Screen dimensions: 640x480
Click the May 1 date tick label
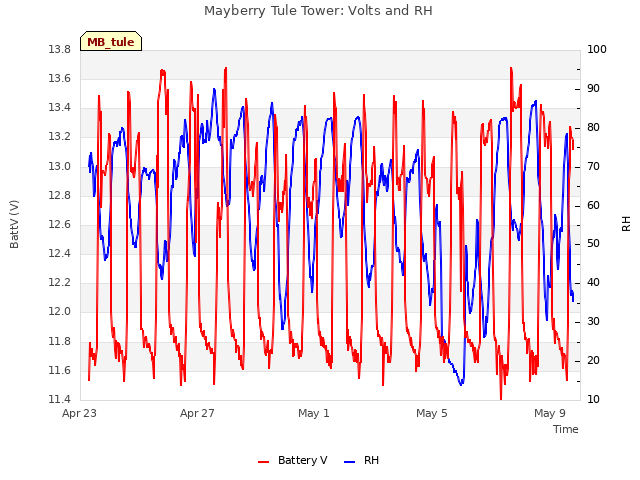pyautogui.click(x=313, y=413)
